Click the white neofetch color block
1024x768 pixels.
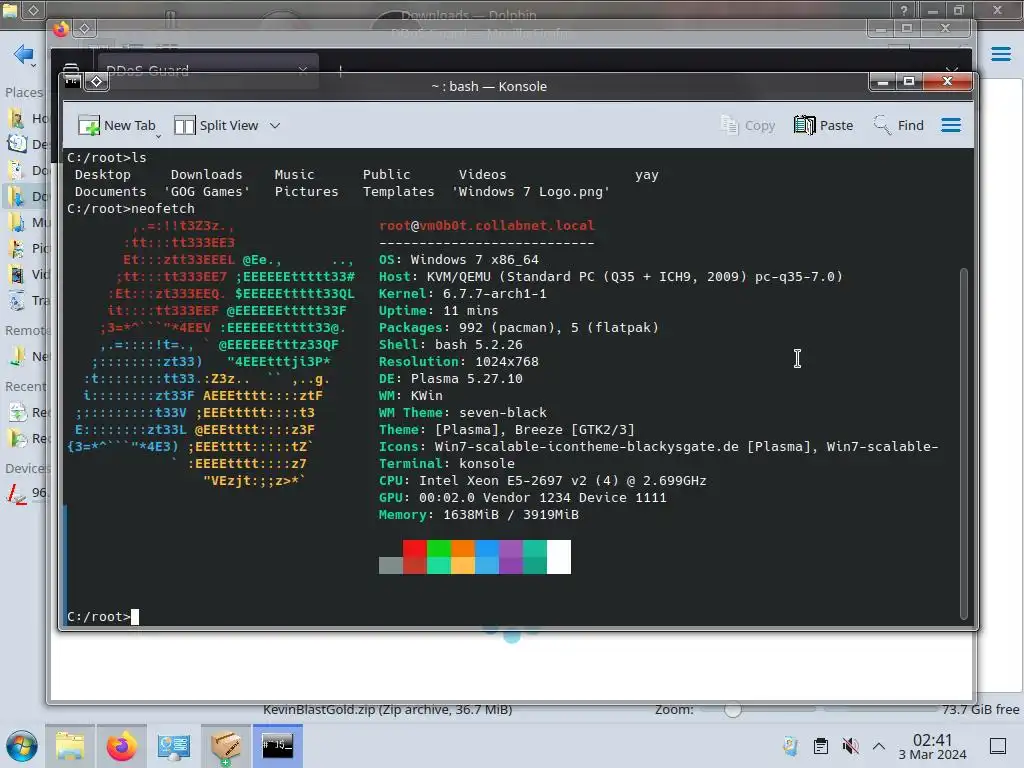(559, 557)
